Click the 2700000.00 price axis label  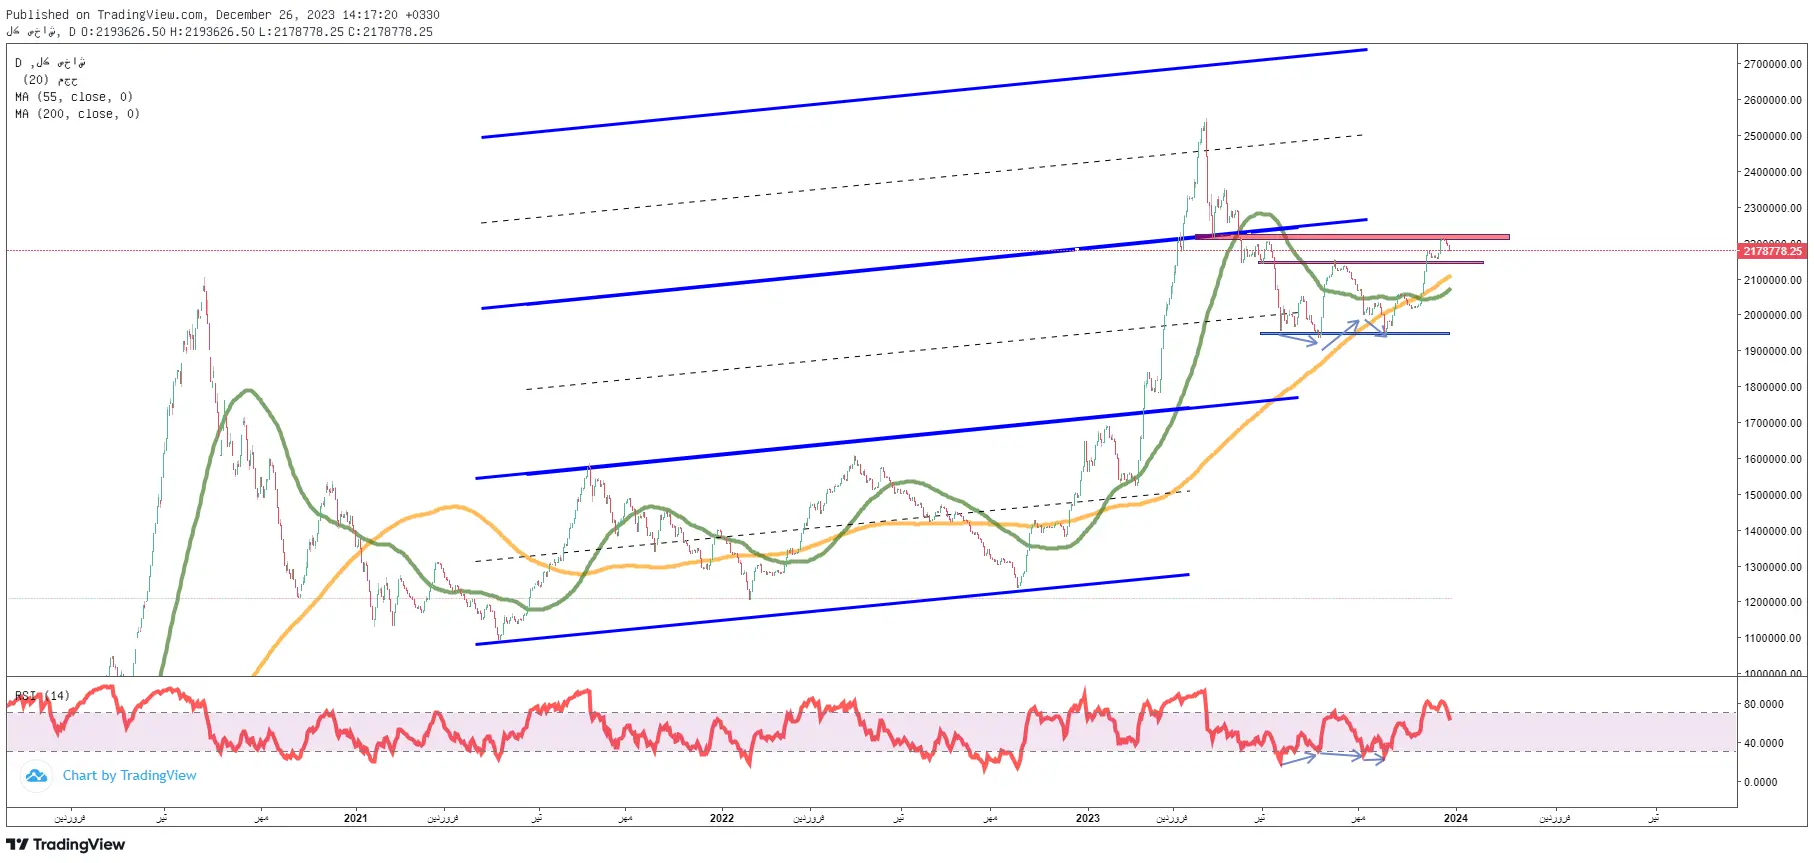click(x=1772, y=64)
